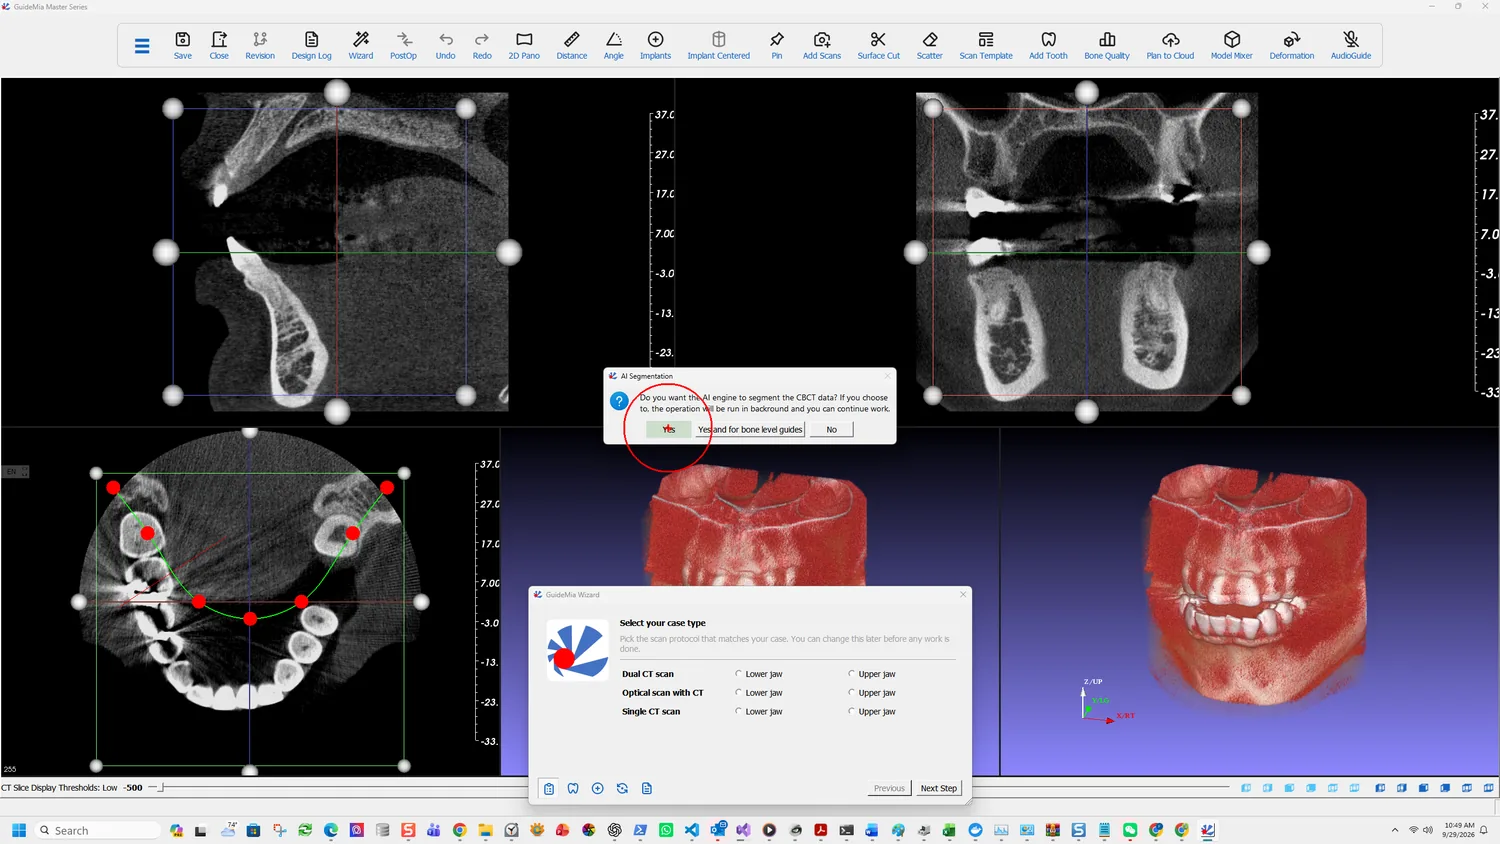1500x844 pixels.
Task: Open the Scatter removal tool
Action: coord(930,46)
